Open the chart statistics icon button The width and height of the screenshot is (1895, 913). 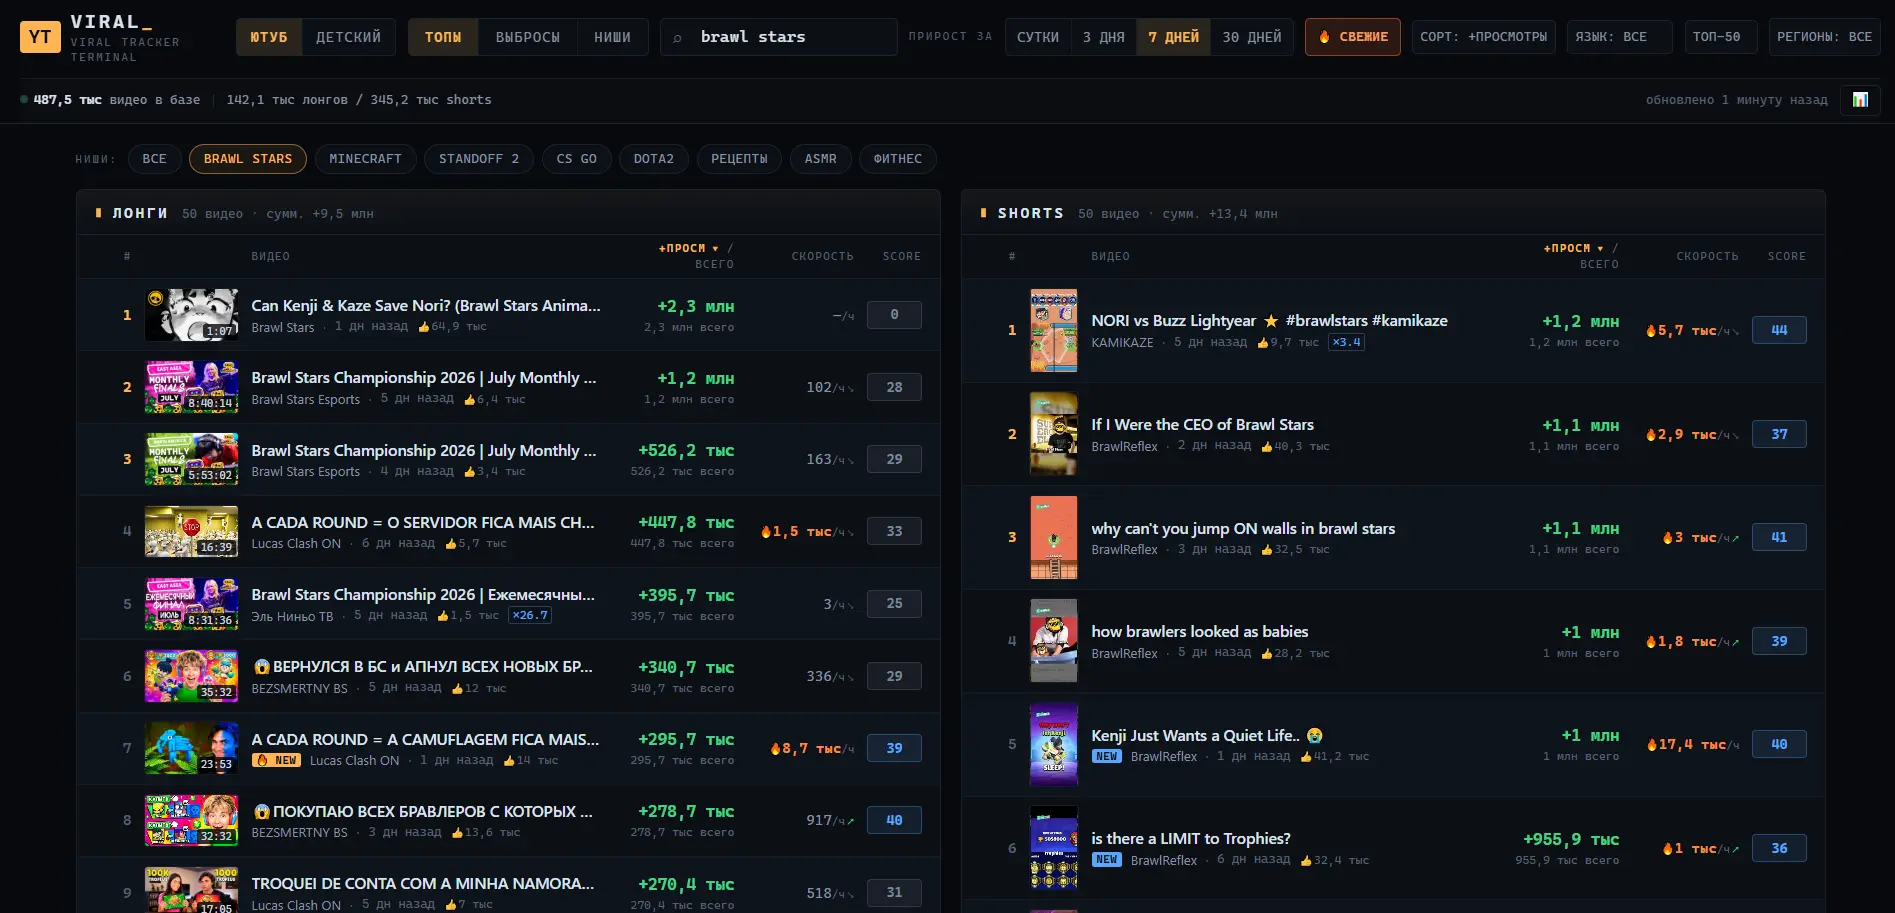click(x=1860, y=100)
